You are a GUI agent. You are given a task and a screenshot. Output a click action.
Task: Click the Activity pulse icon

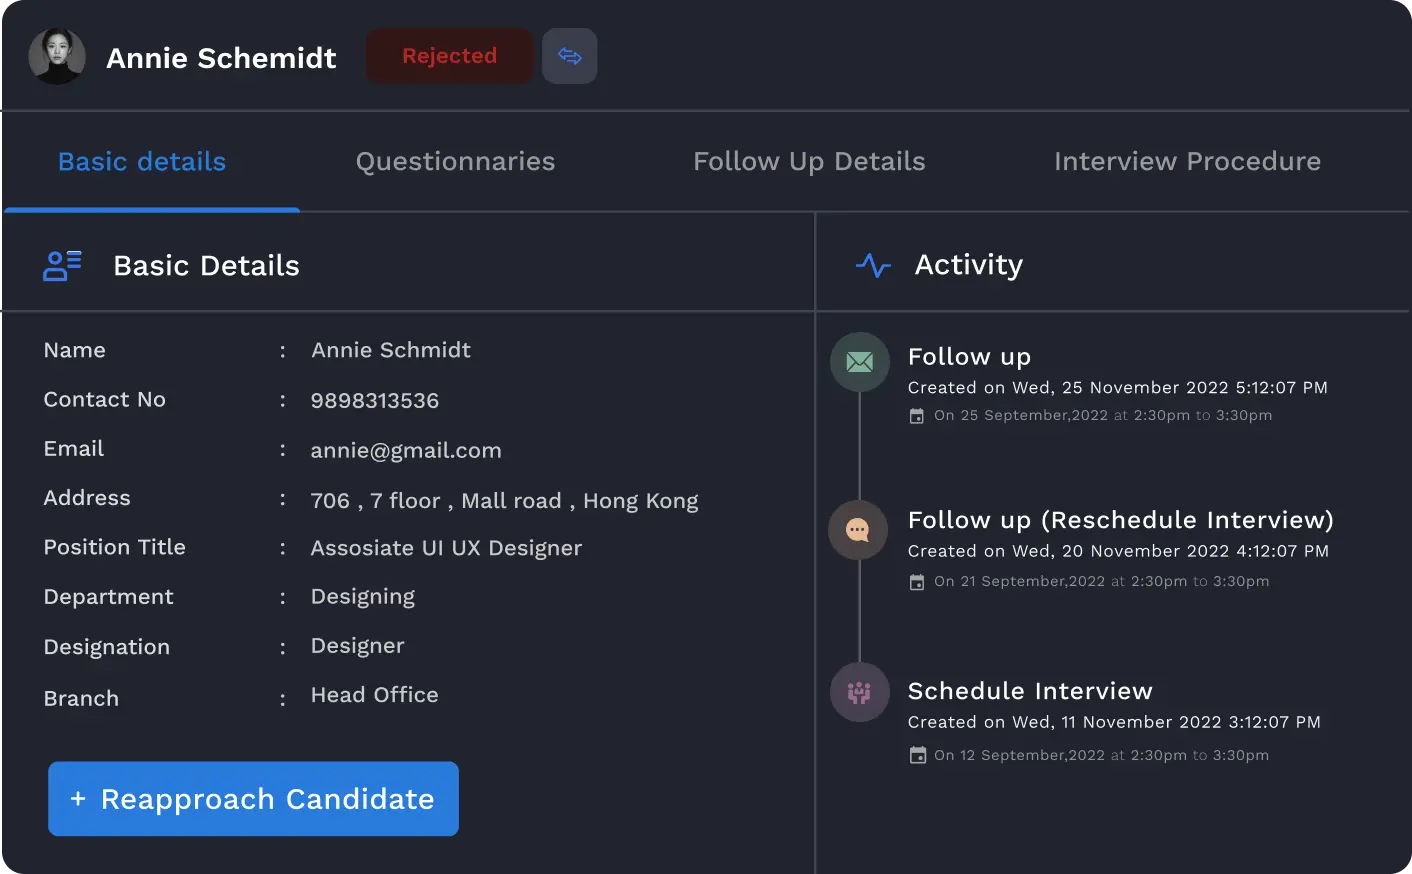(x=873, y=265)
